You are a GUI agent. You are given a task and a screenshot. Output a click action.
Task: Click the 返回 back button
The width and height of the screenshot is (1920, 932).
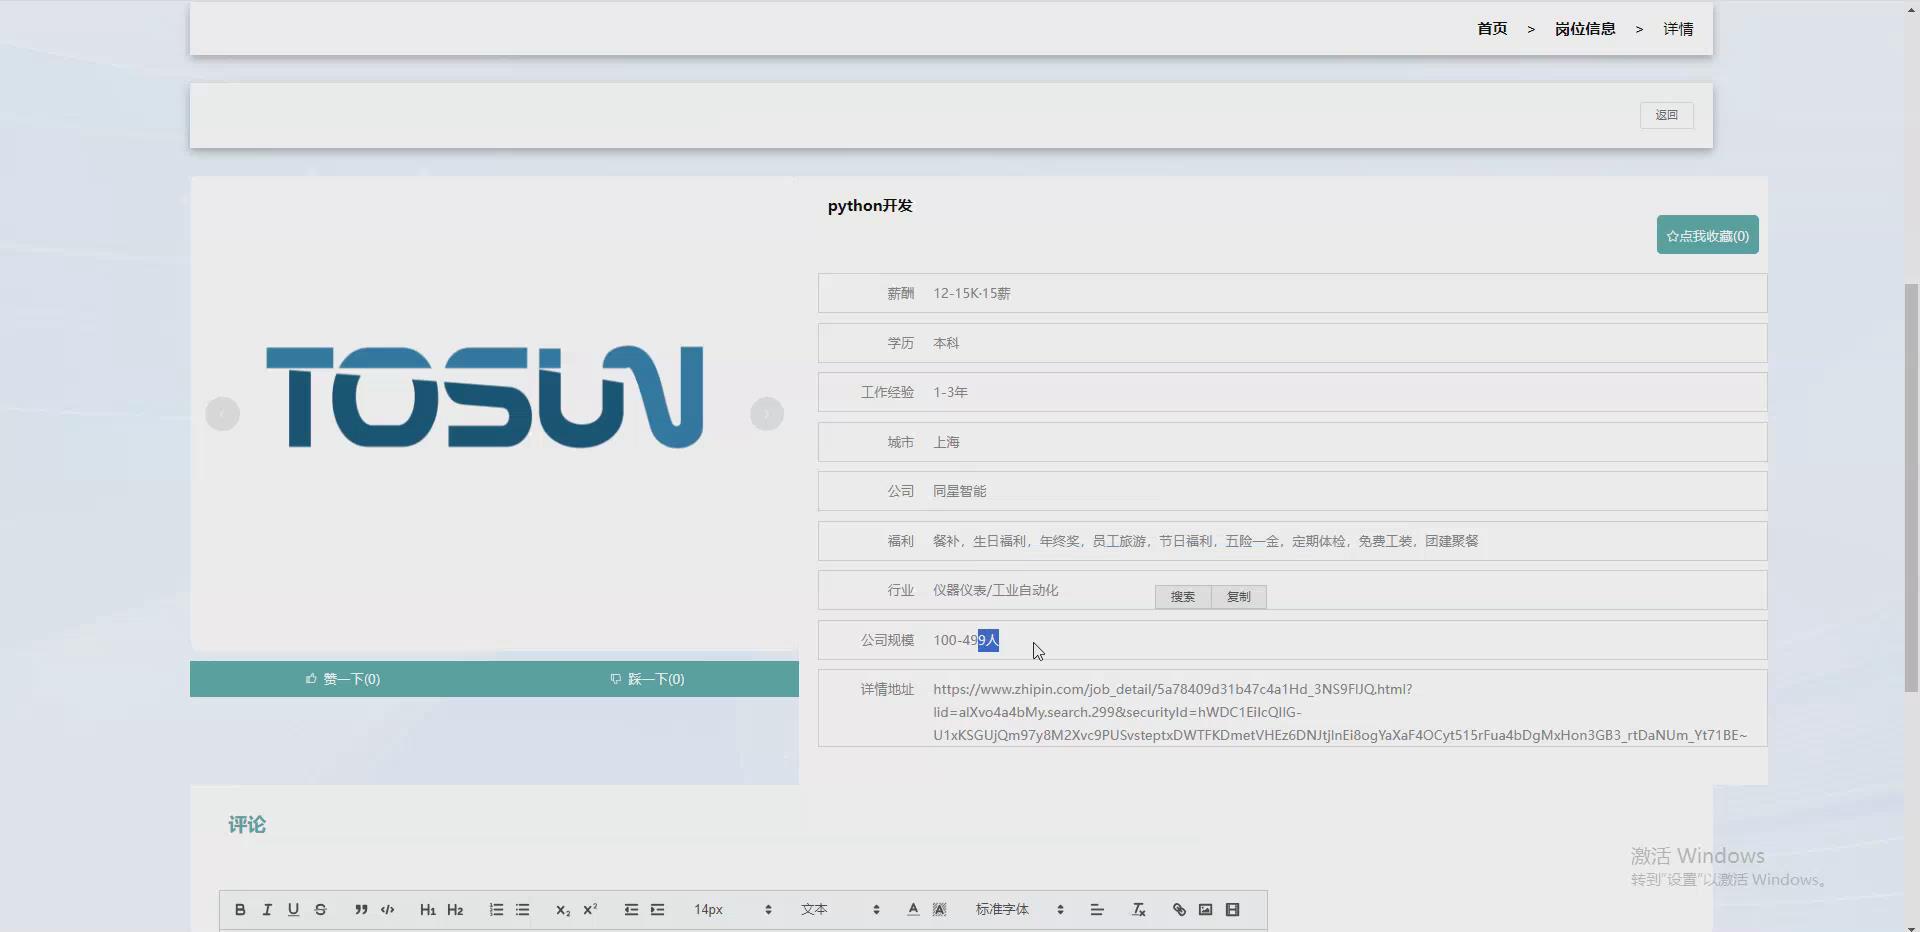tap(1666, 115)
